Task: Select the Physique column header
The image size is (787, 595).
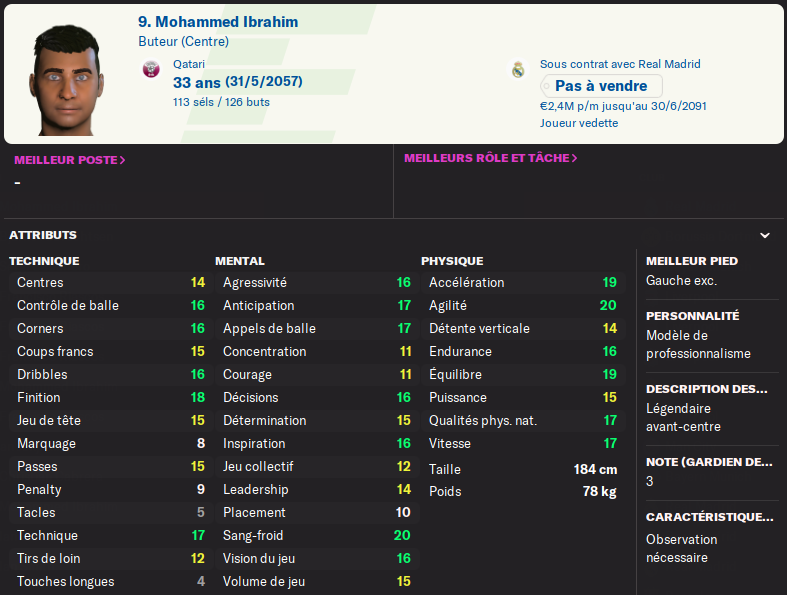Action: [452, 261]
